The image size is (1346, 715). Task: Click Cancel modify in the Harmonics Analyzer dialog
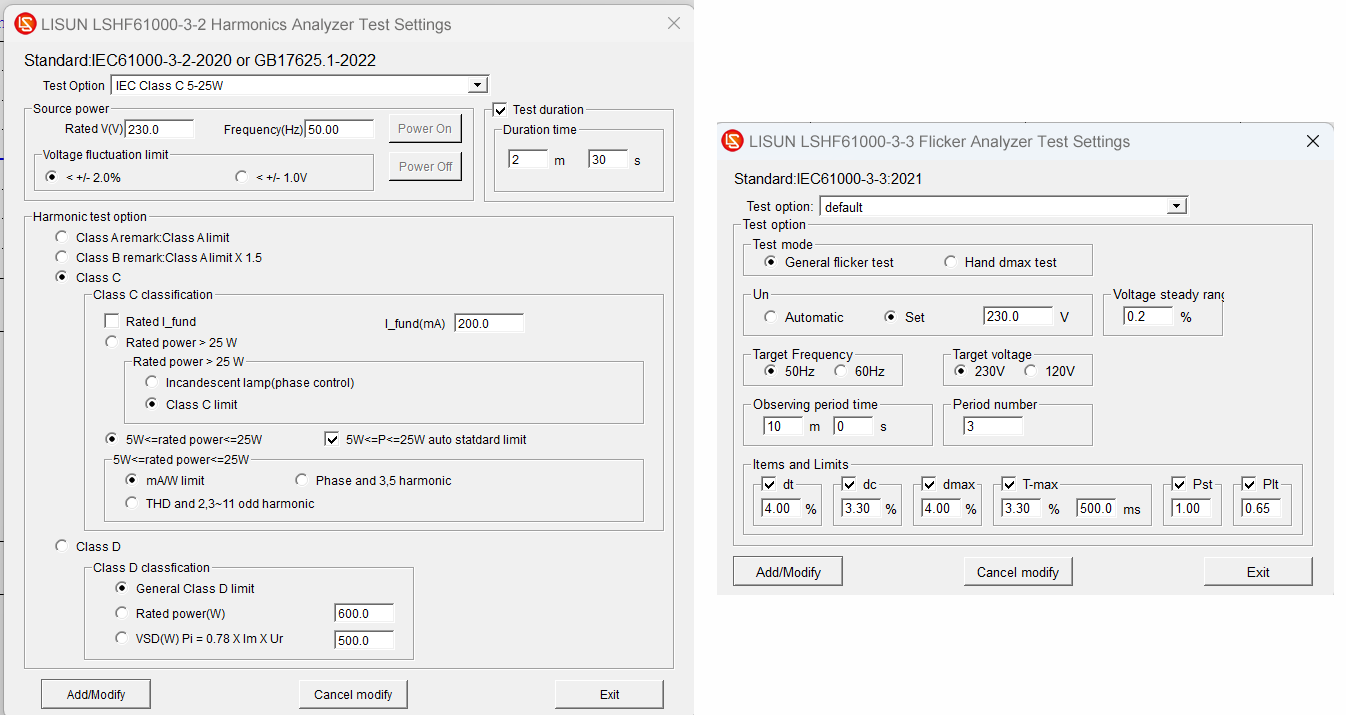(x=353, y=693)
